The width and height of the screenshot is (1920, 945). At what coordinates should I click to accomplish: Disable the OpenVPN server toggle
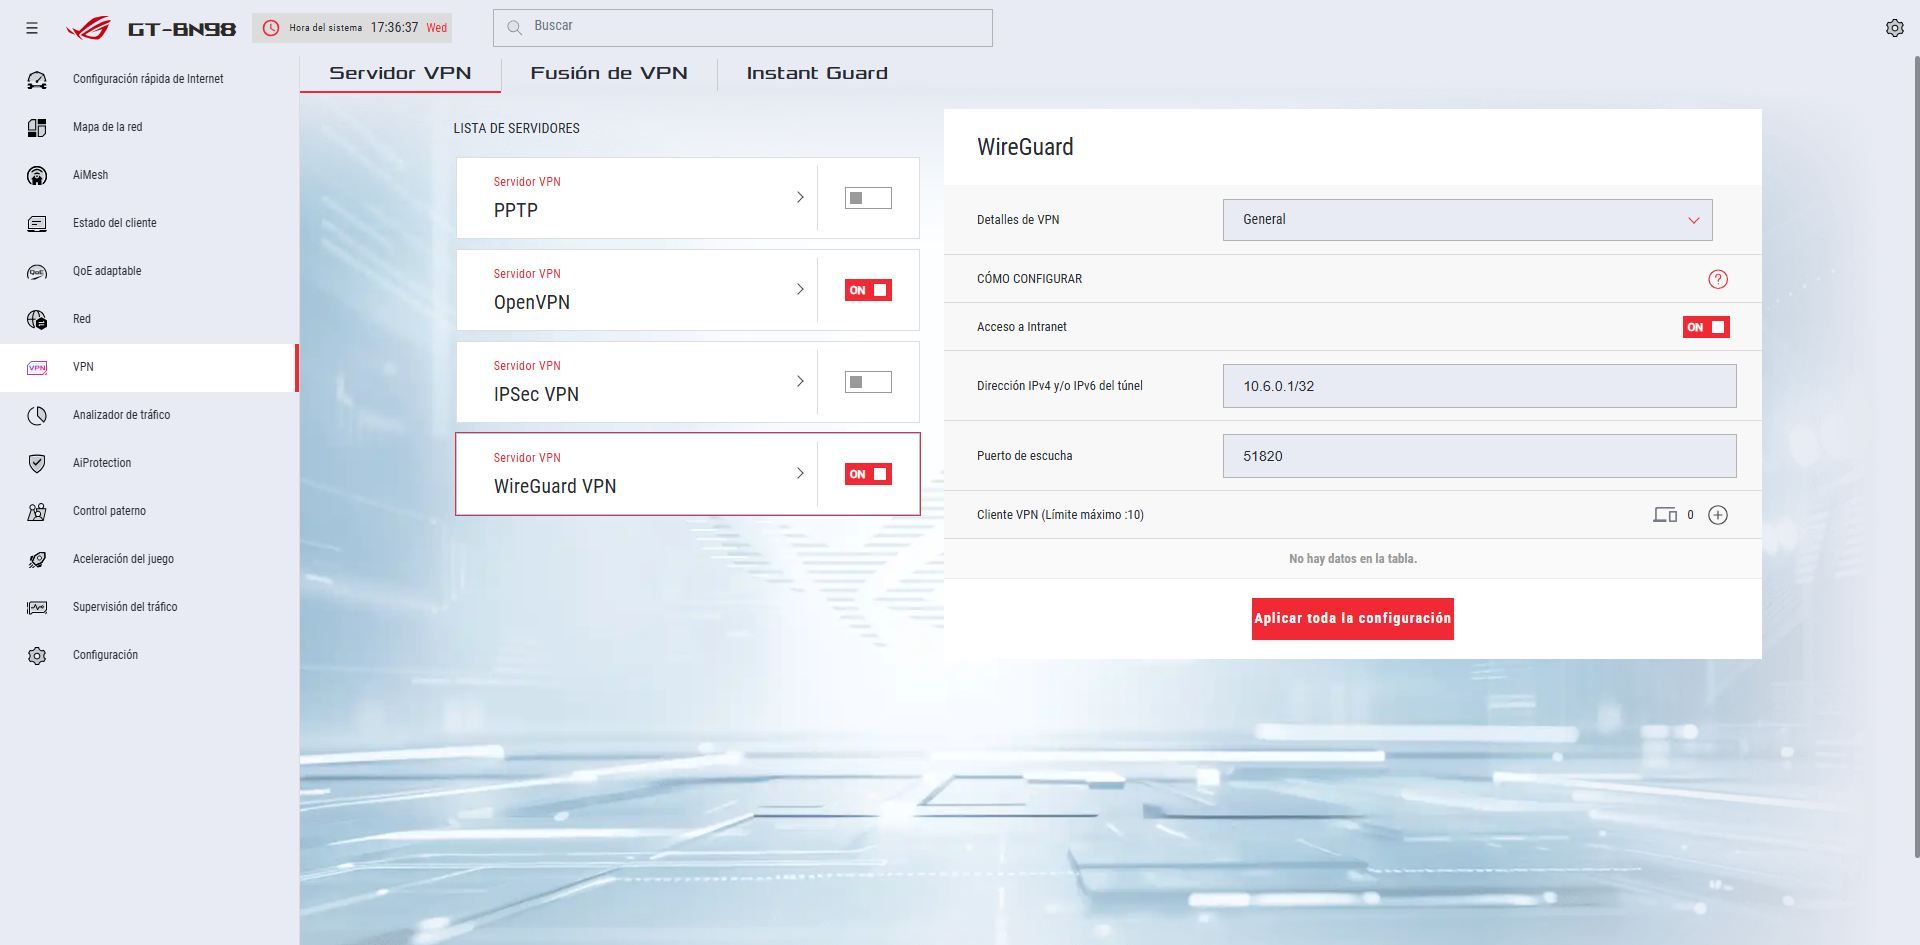868,290
